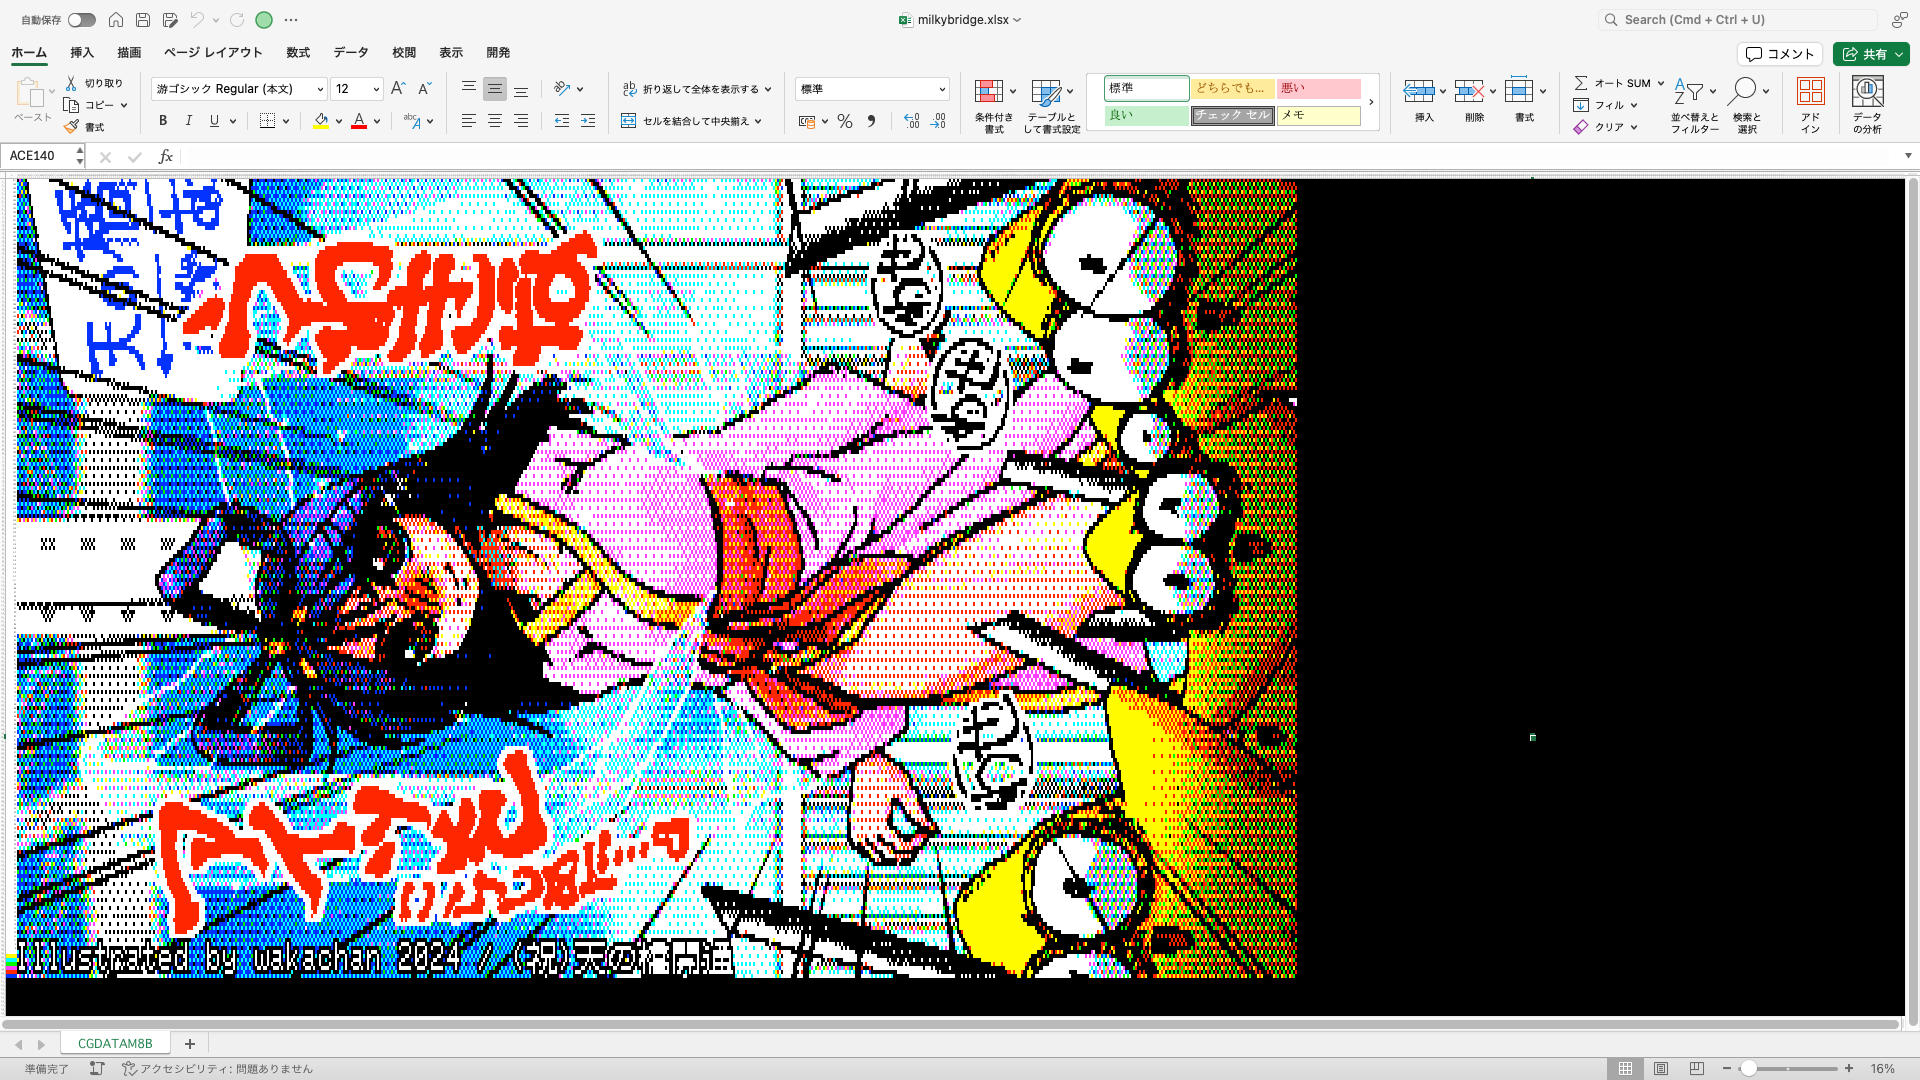Align text to top
The image size is (1920, 1080).
(468, 89)
